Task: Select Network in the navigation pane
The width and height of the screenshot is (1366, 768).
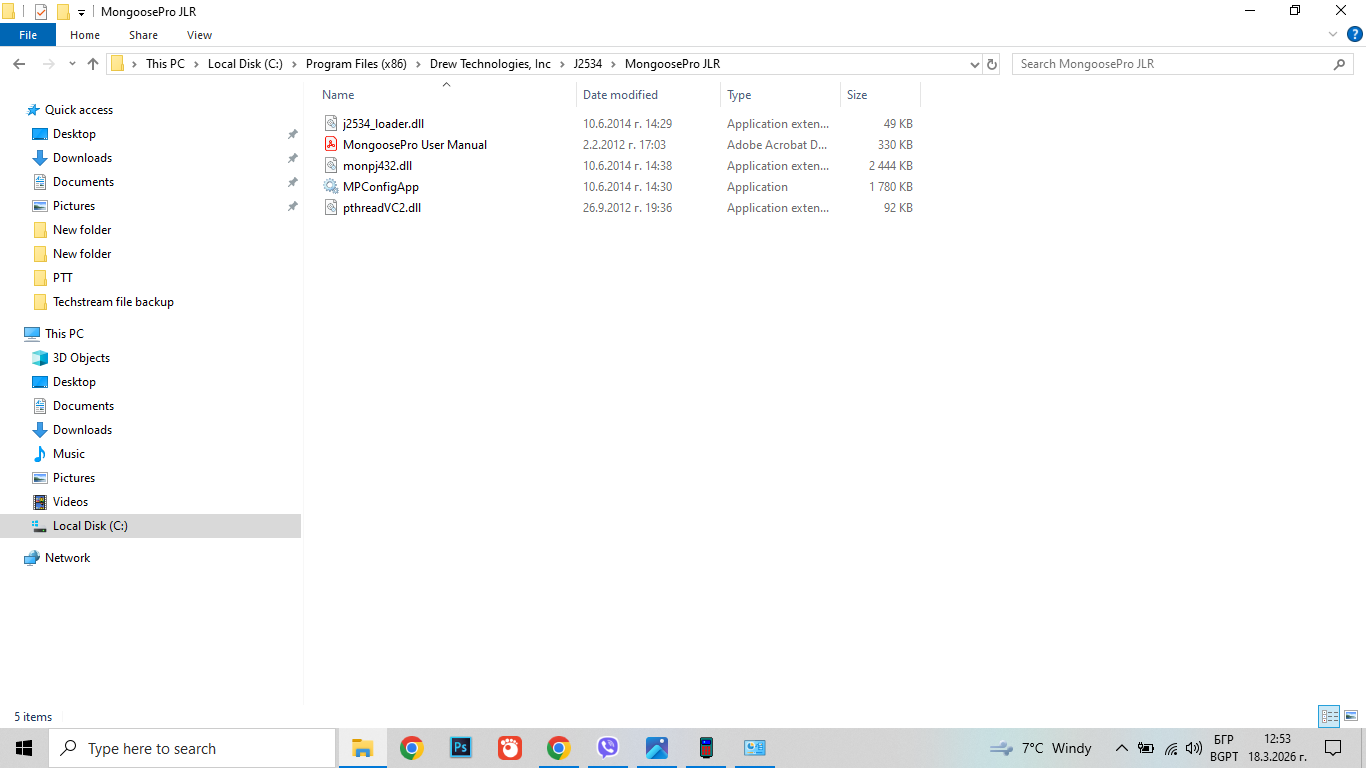Action: point(67,558)
